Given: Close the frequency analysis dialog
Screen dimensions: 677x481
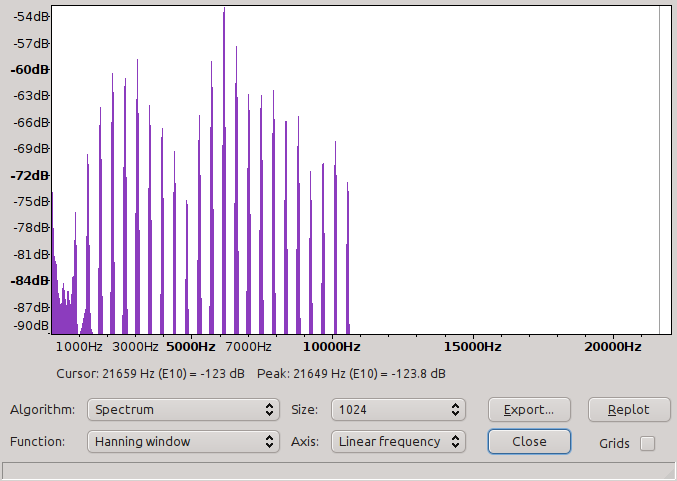Looking at the screenshot, I should click(x=529, y=441).
